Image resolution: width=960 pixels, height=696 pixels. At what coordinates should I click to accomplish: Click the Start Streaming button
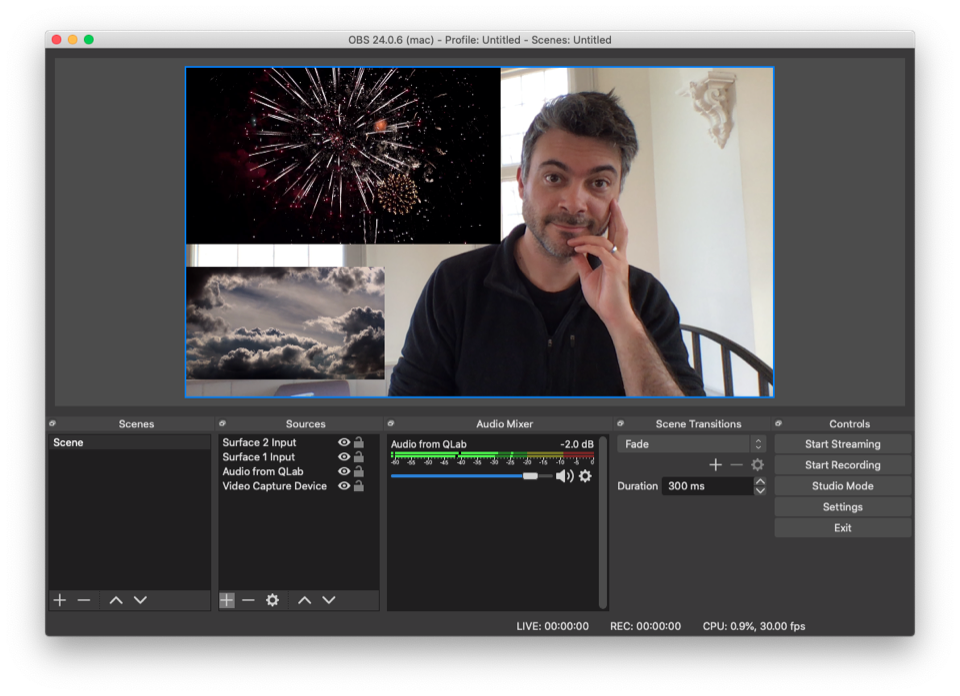coord(842,444)
